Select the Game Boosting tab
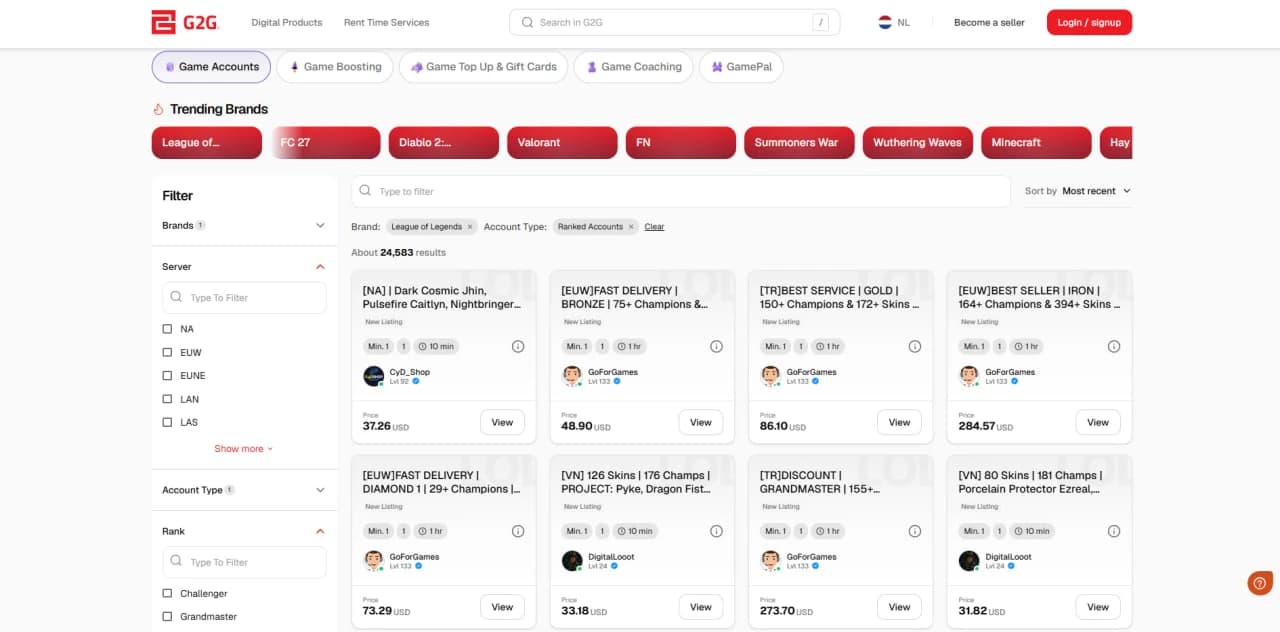This screenshot has height=632, width=1280. 335,67
